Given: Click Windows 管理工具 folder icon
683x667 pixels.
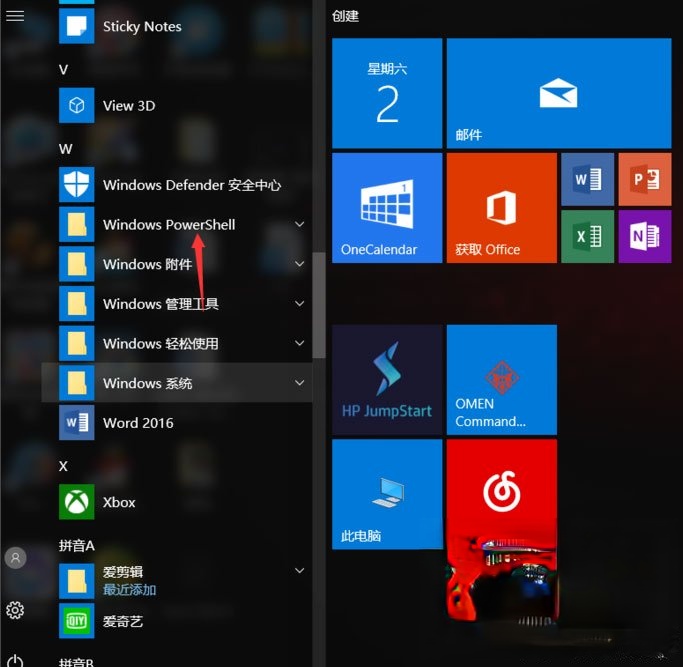Looking at the screenshot, I should 77,304.
